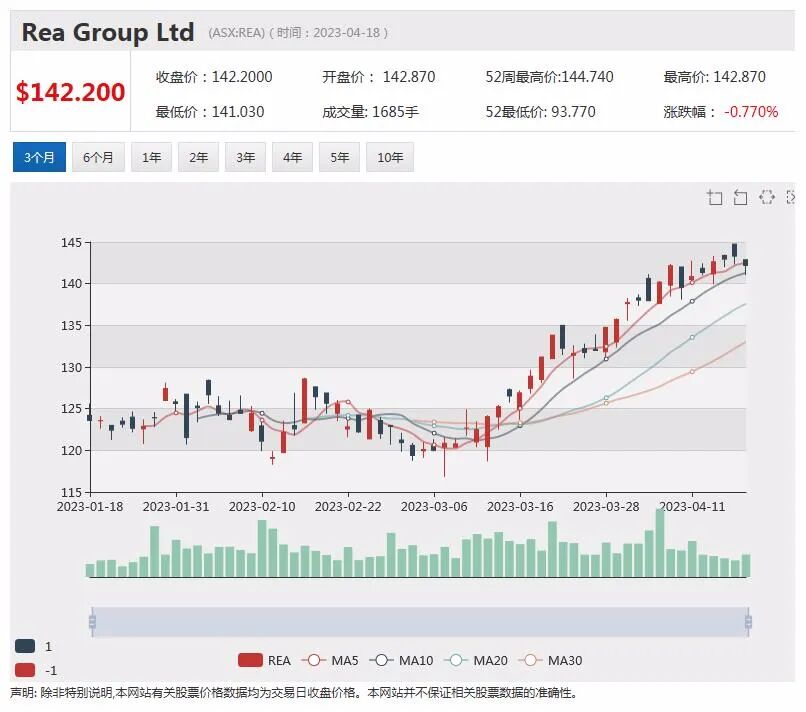Open the 2年 range tab
The height and width of the screenshot is (712, 806).
(198, 157)
